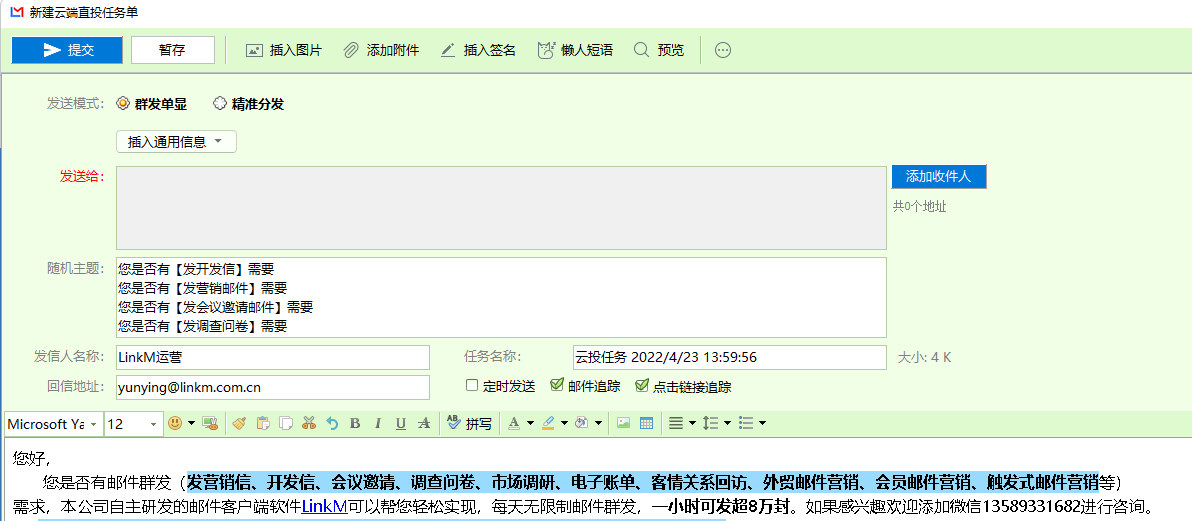Click 插入签名 insert signature toolbar item

[478, 50]
